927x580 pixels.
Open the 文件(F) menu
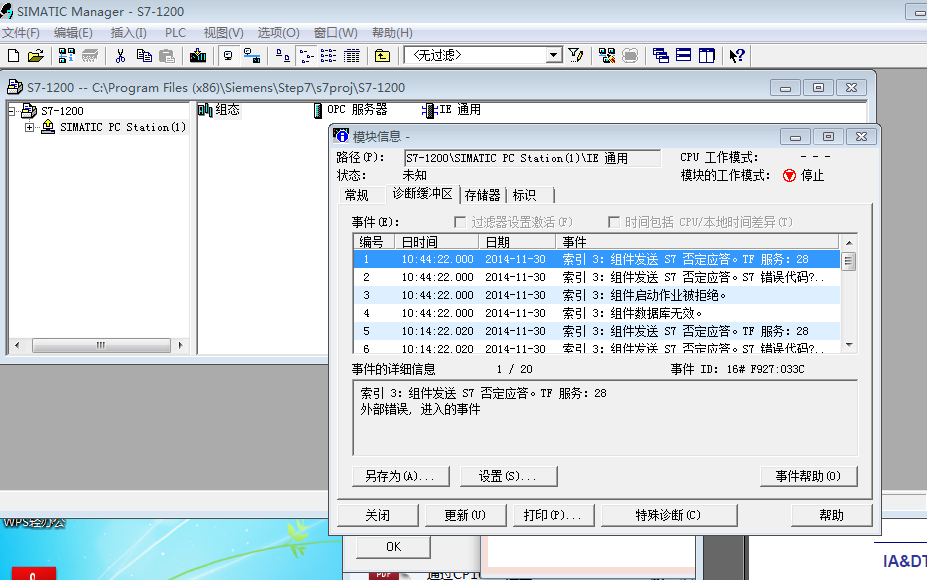(x=21, y=33)
